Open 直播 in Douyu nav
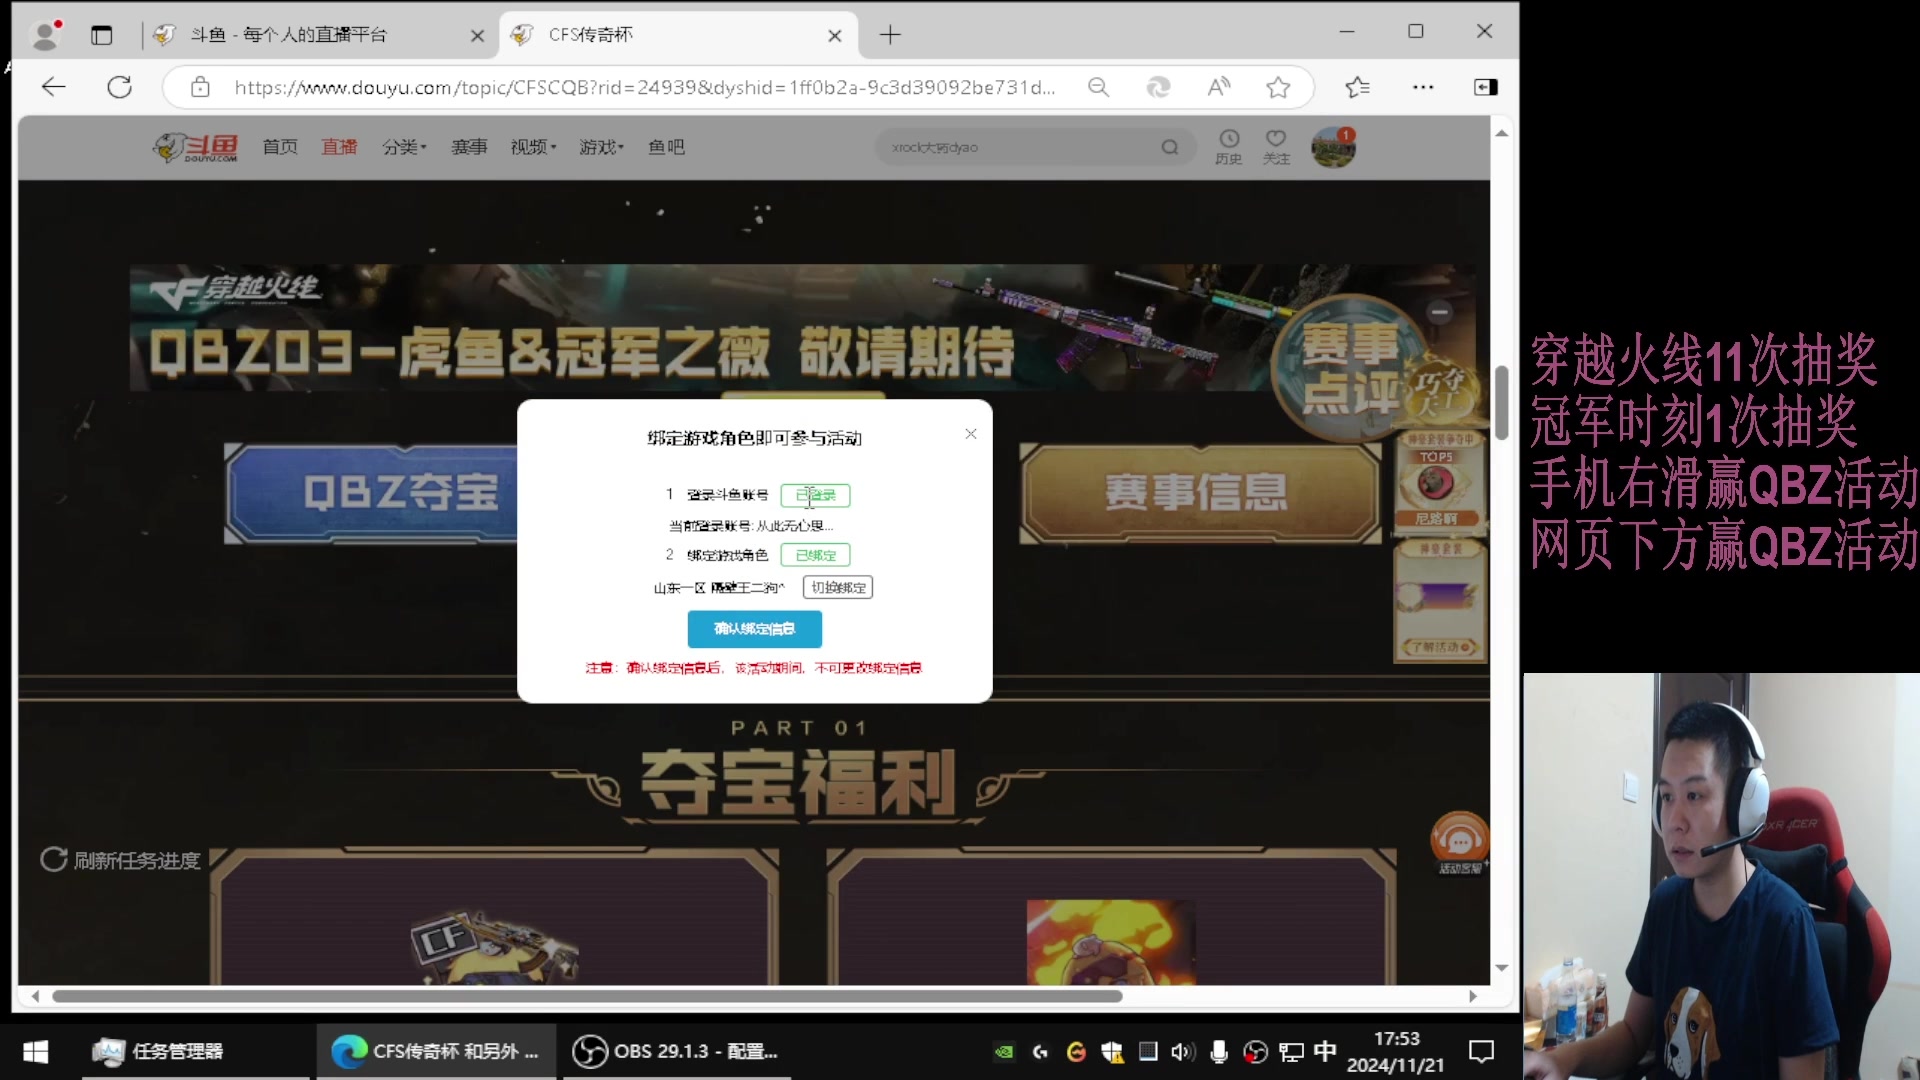 pyautogui.click(x=339, y=147)
